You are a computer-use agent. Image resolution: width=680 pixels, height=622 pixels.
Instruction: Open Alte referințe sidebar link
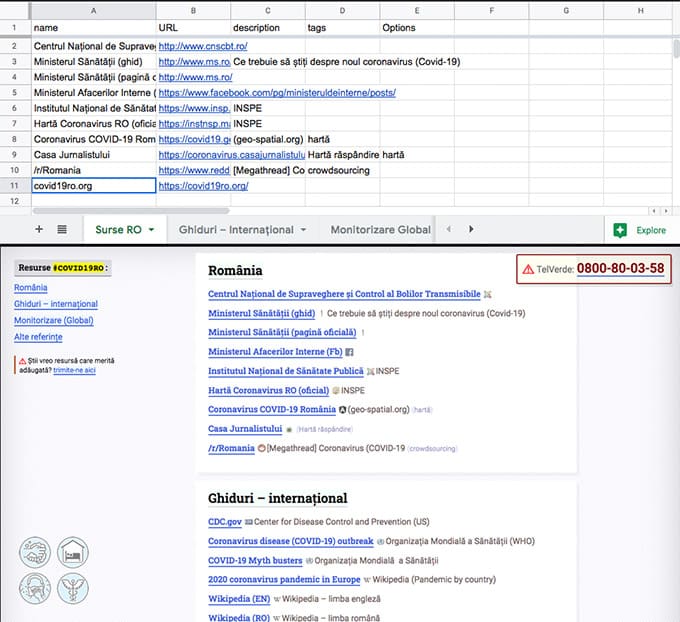pyautogui.click(x=38, y=337)
